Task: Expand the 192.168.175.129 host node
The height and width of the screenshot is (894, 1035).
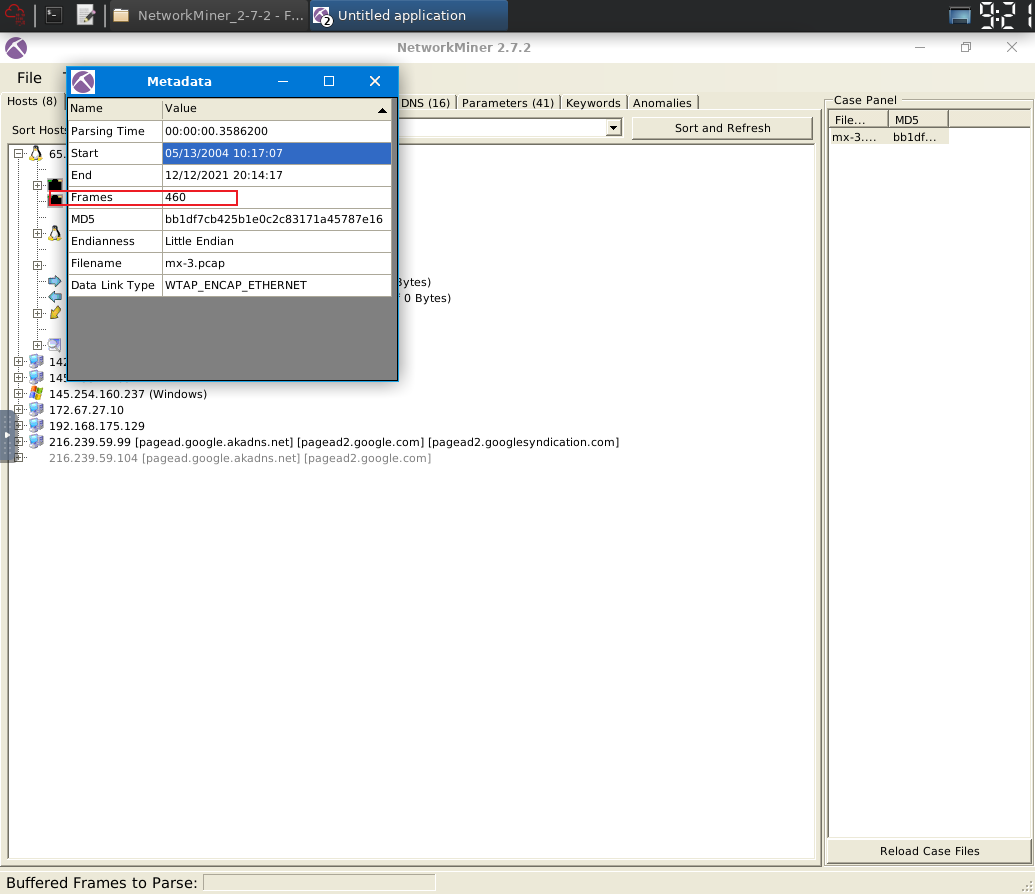Action: click(19, 426)
